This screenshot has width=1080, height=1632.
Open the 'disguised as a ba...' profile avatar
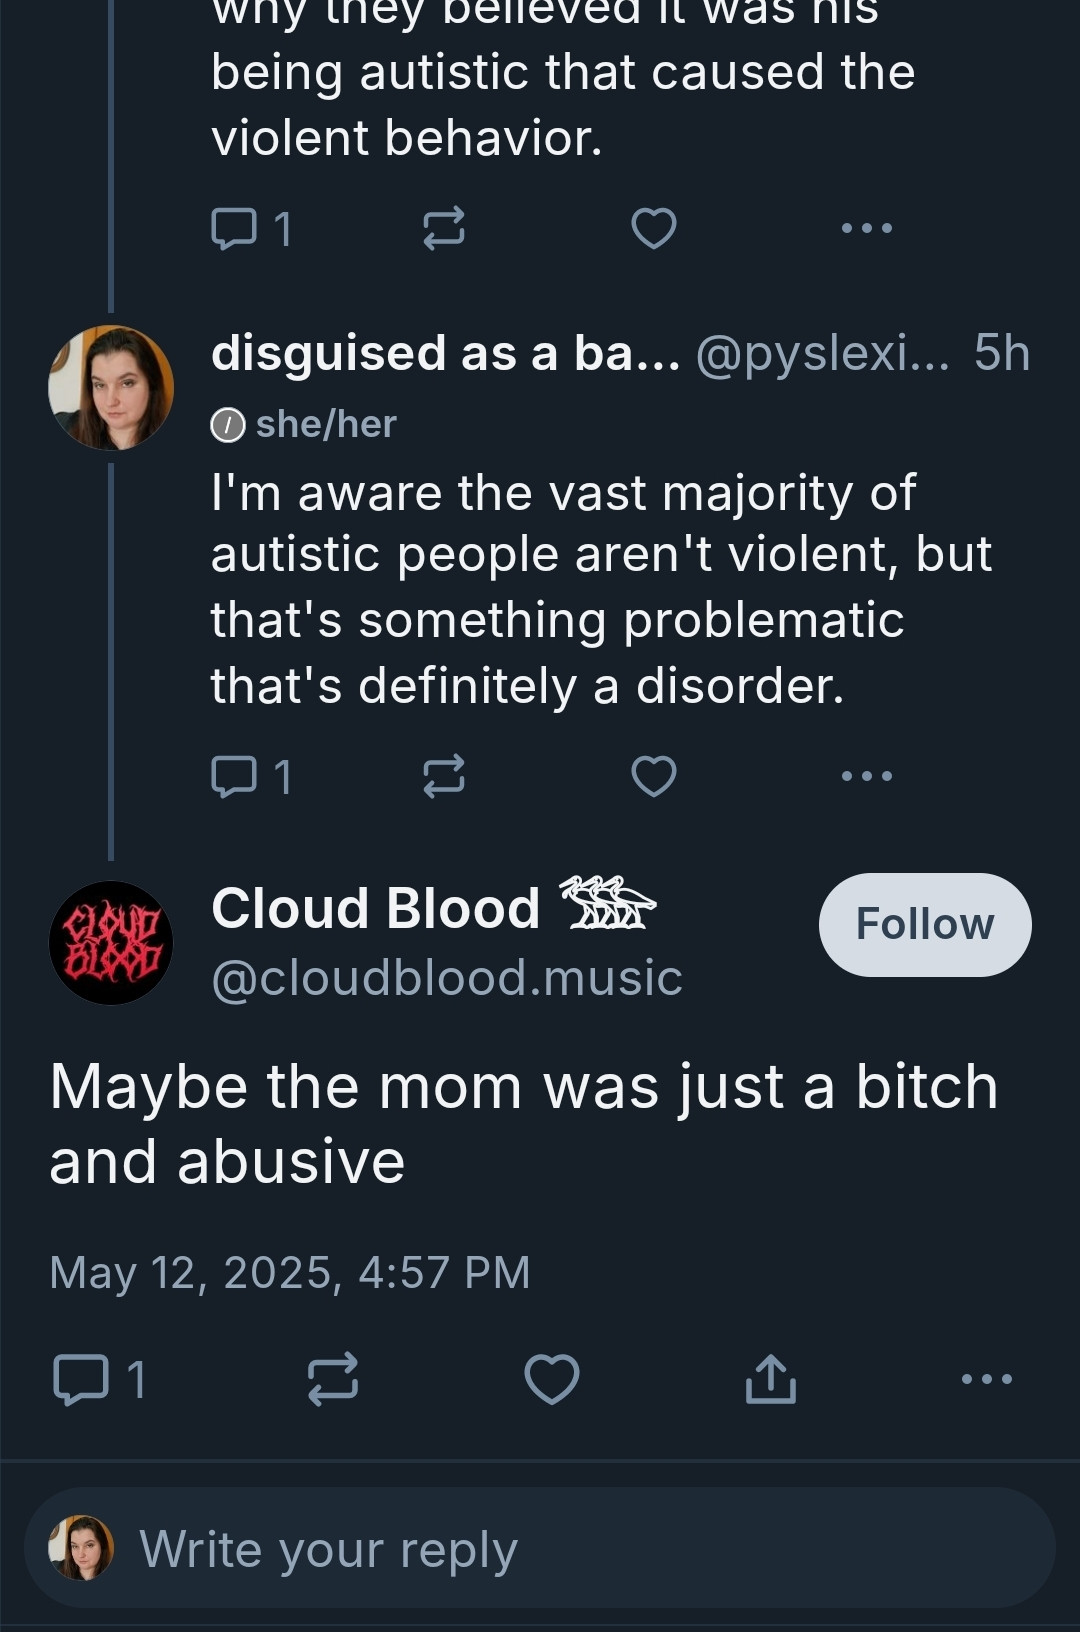pyautogui.click(x=111, y=387)
